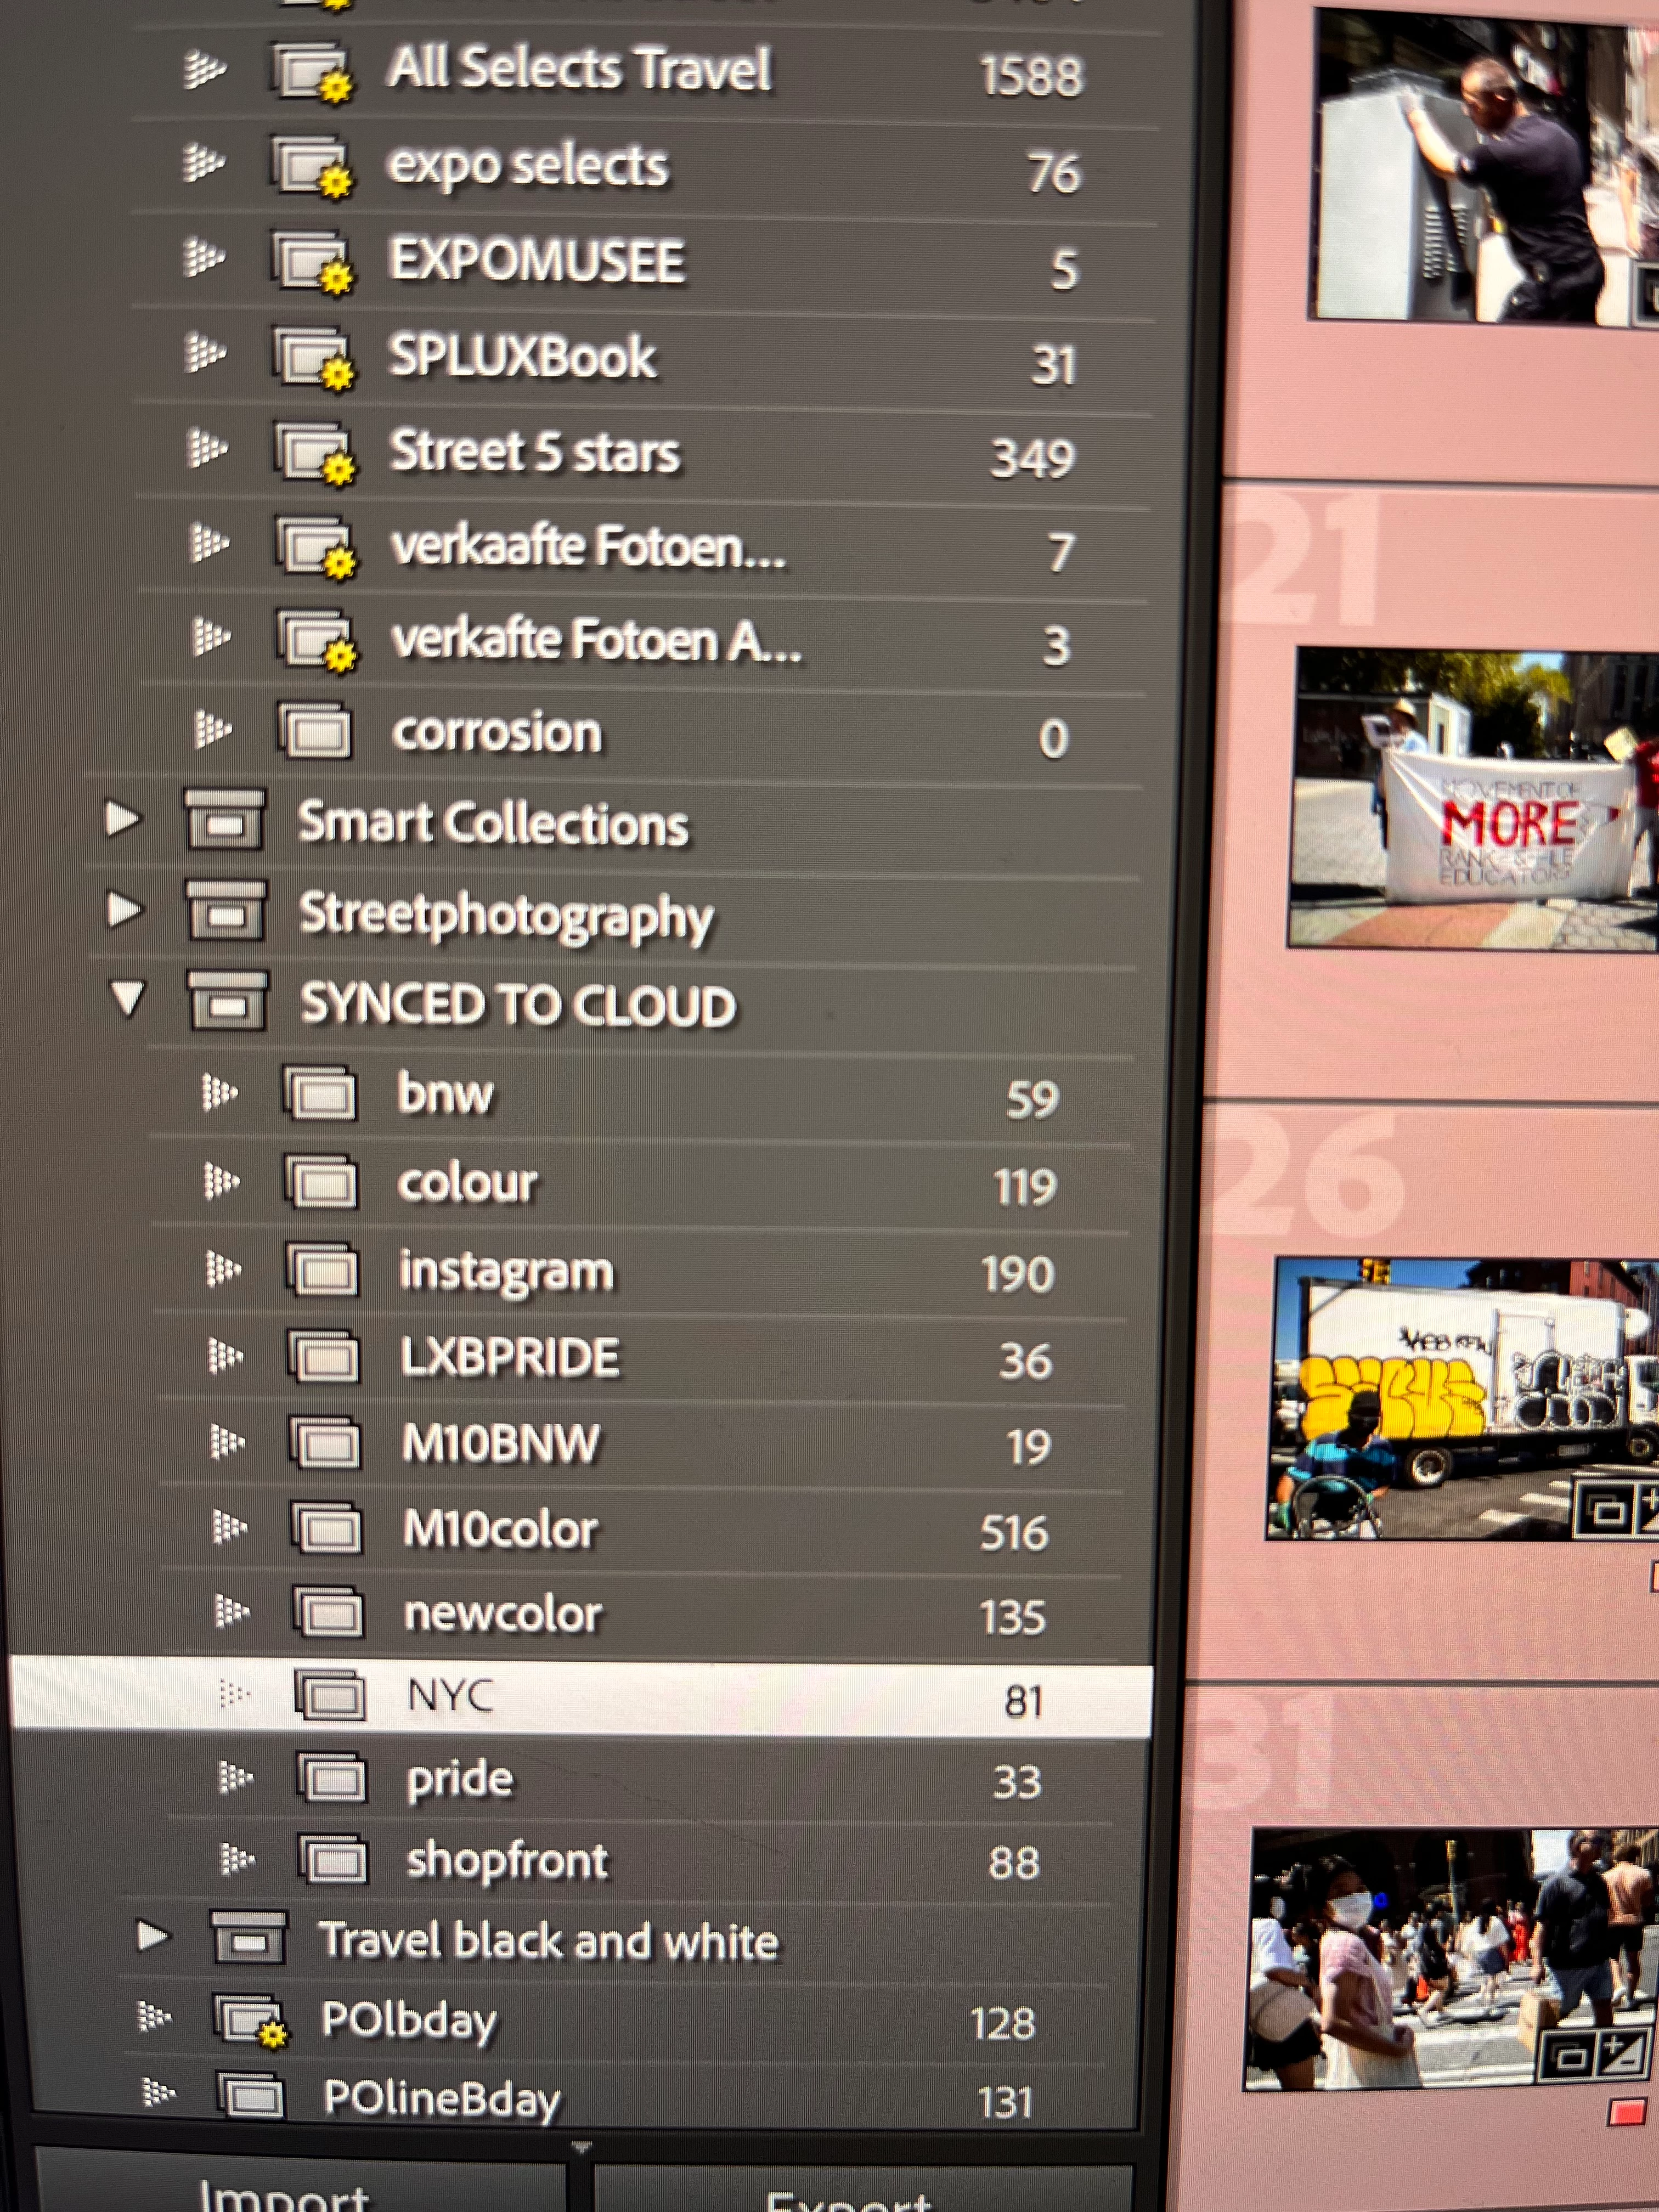
Task: Click the corrosion collection icon
Action: [x=315, y=731]
